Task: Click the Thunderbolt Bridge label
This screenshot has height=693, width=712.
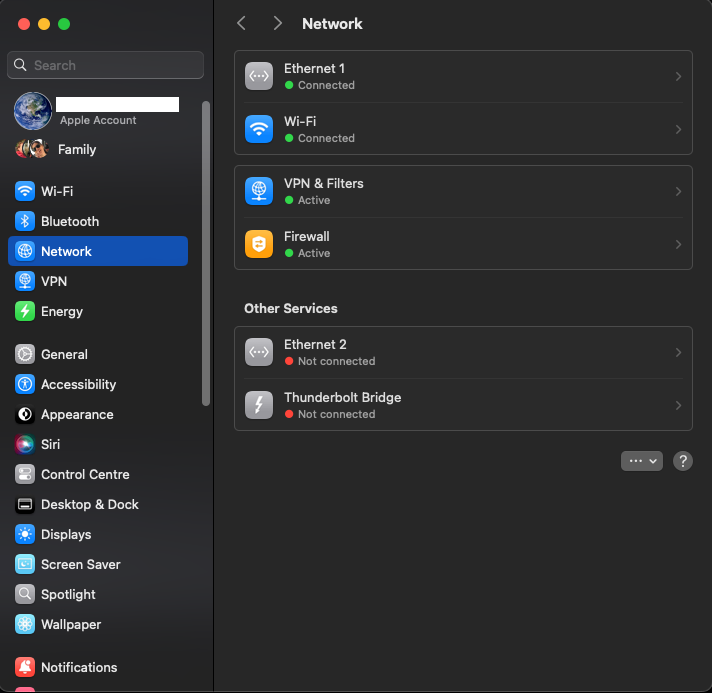Action: 342,397
